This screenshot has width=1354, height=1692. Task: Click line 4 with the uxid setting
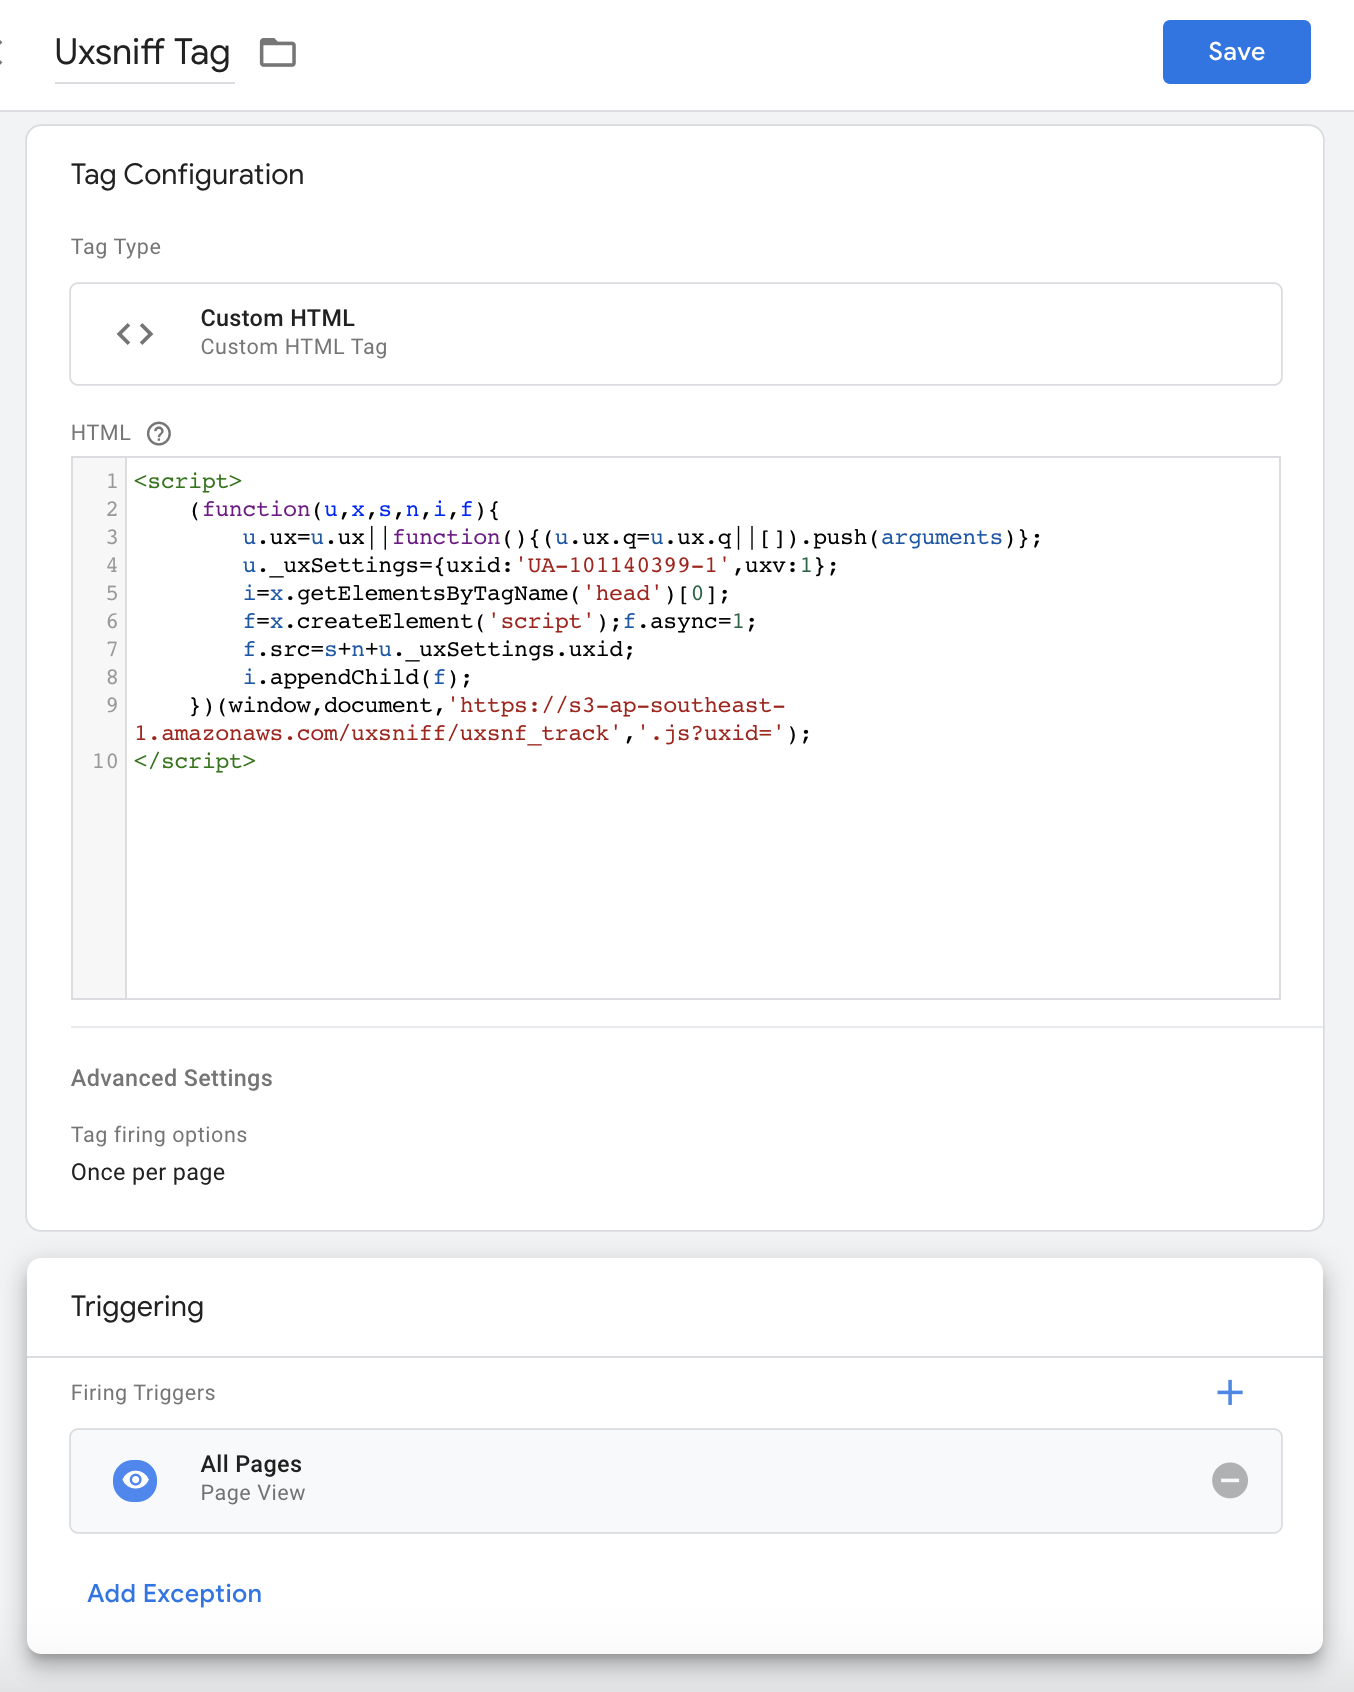[540, 565]
